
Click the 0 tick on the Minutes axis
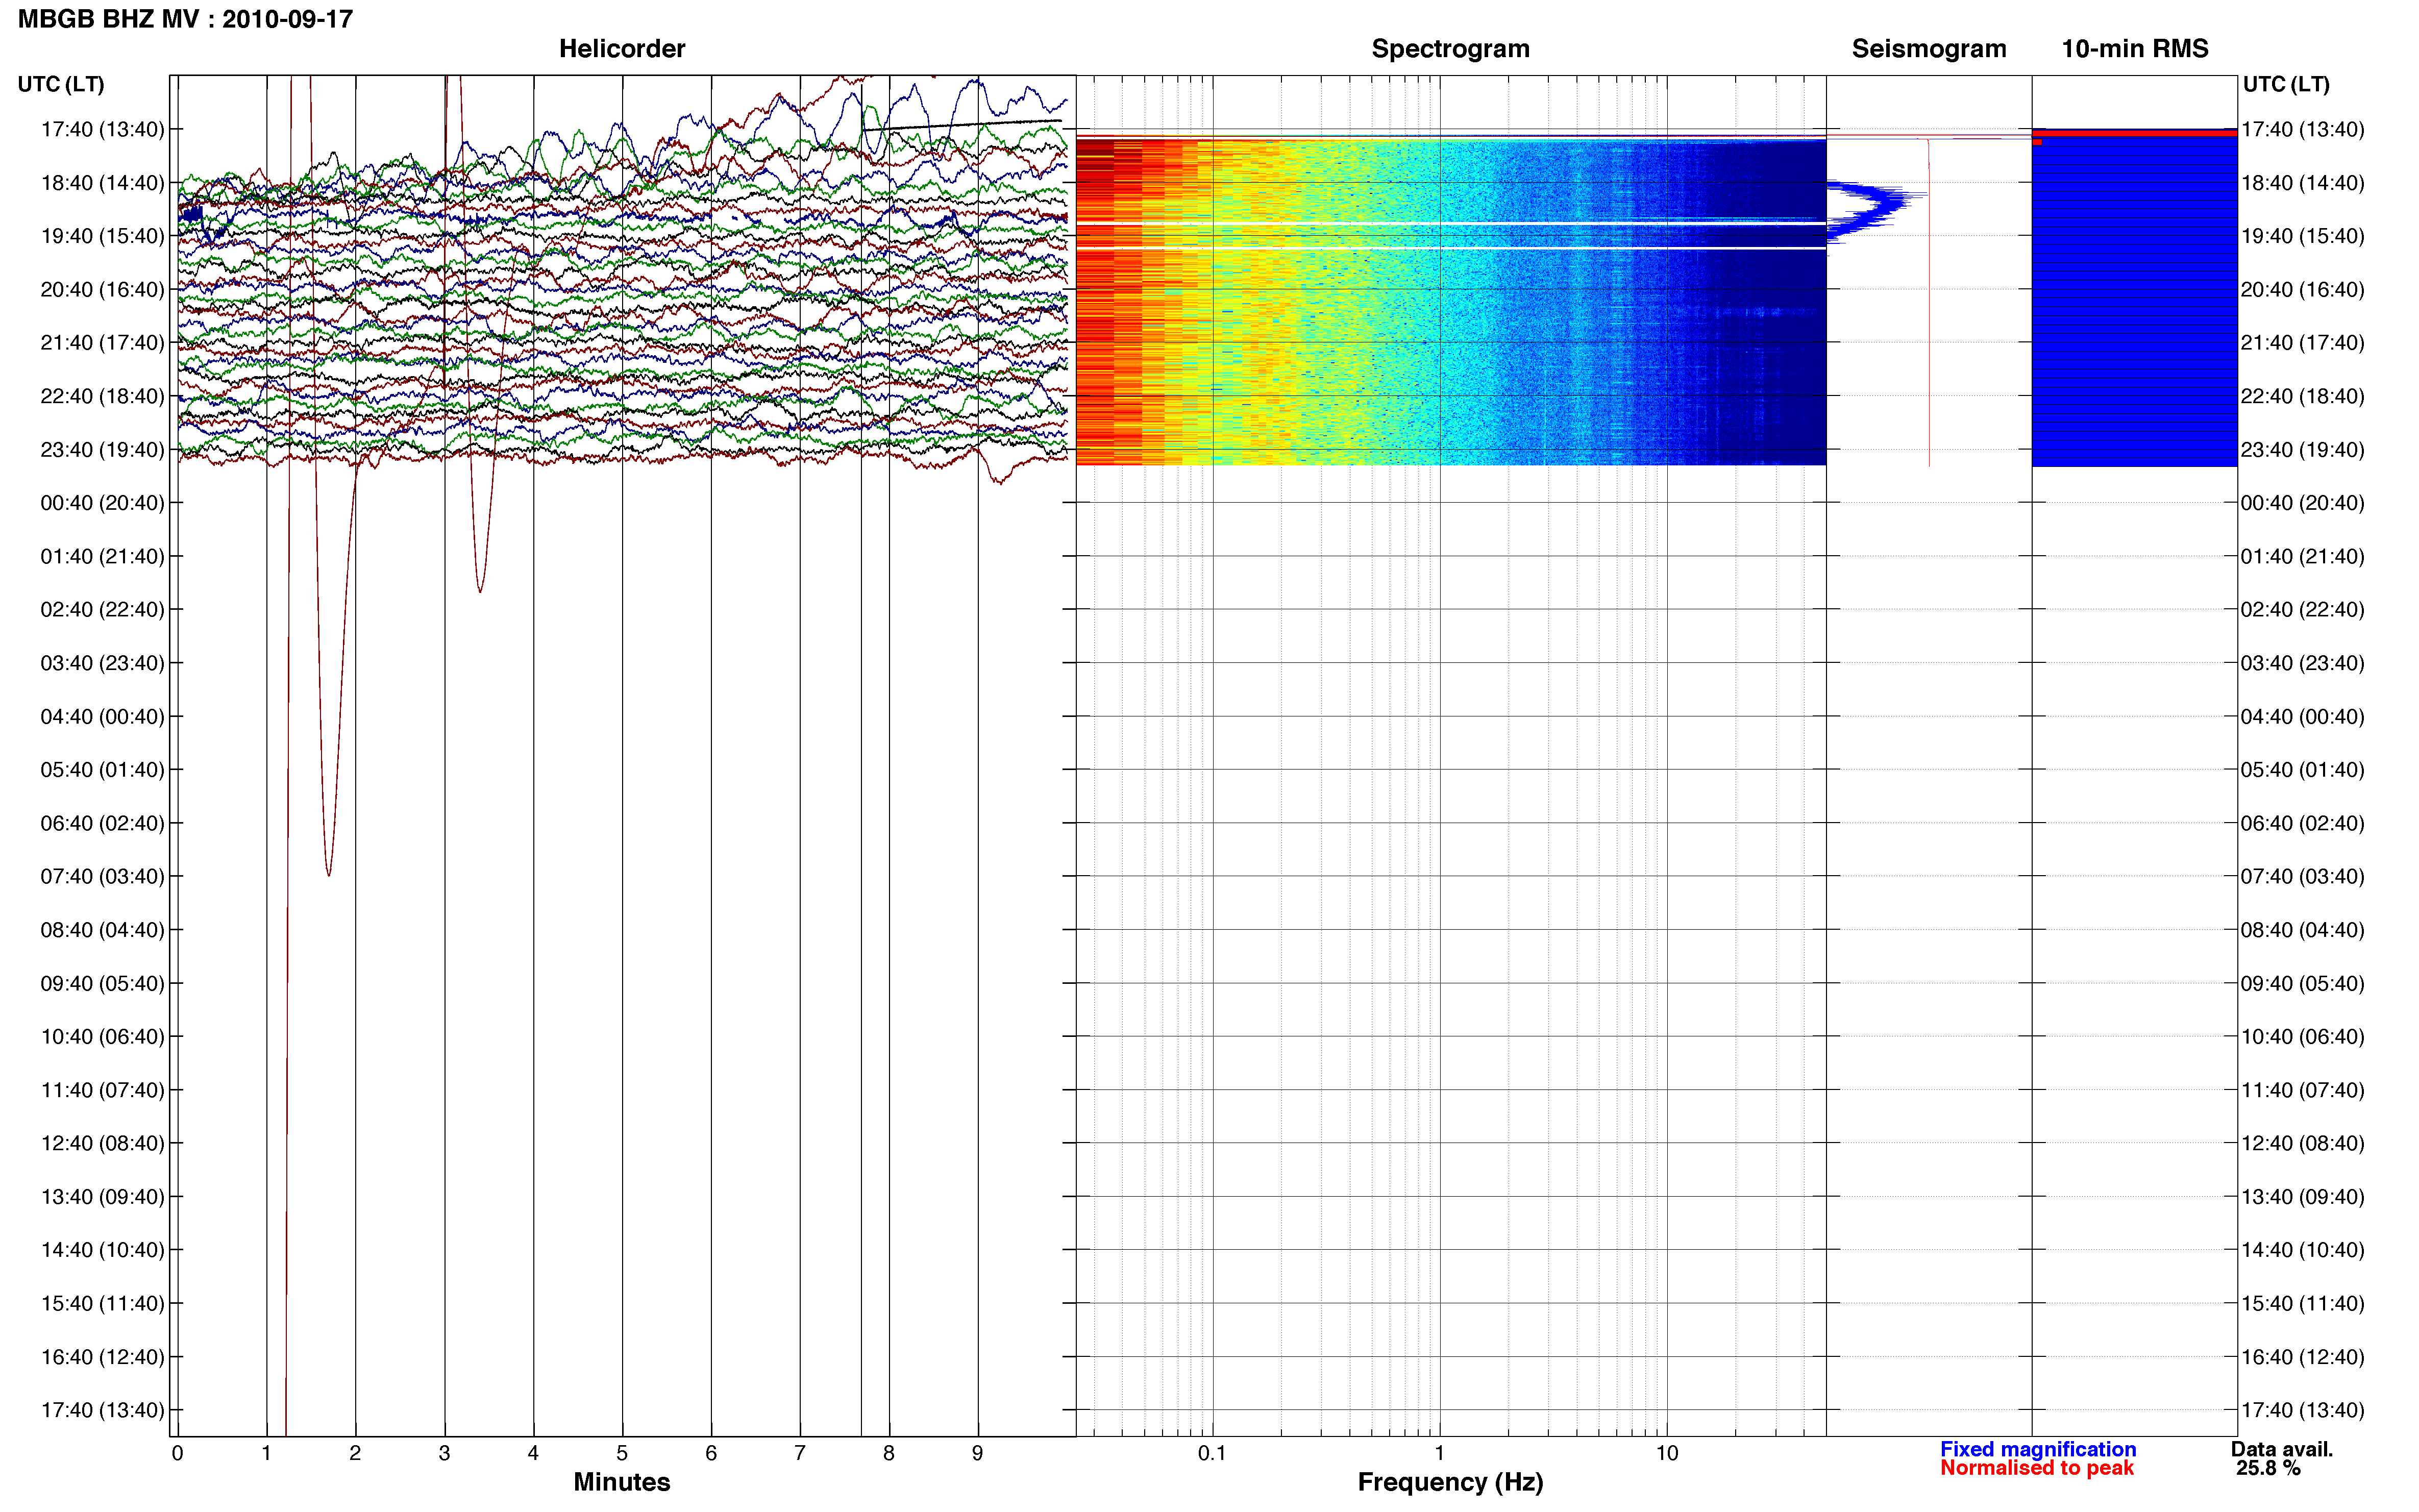178,1453
